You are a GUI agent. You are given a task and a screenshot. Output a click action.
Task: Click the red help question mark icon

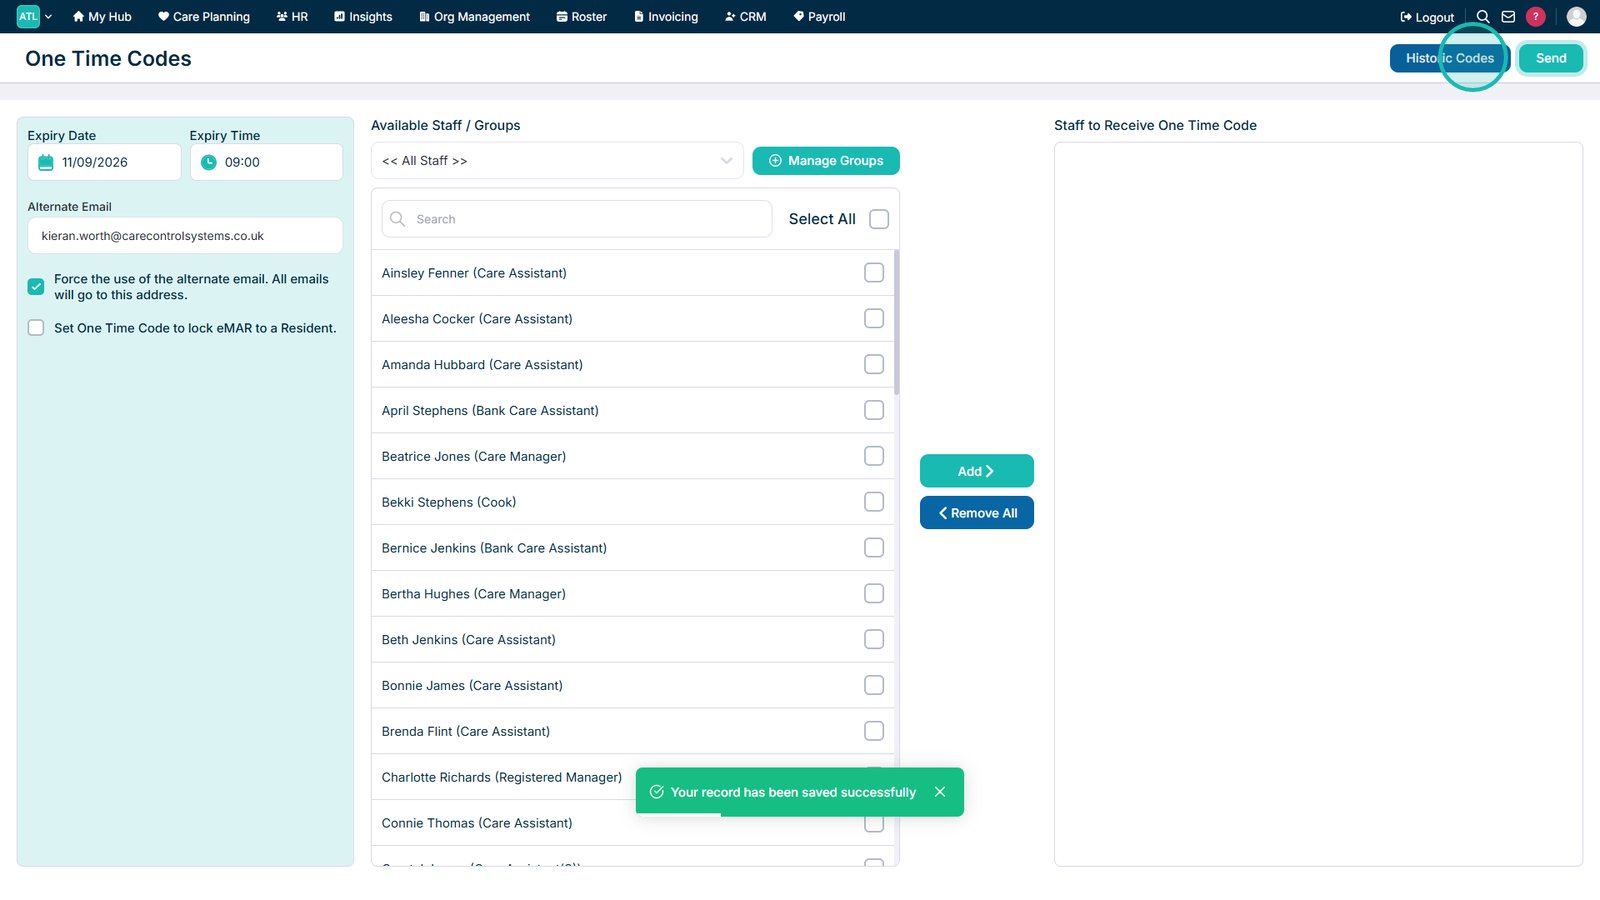[x=1536, y=17]
